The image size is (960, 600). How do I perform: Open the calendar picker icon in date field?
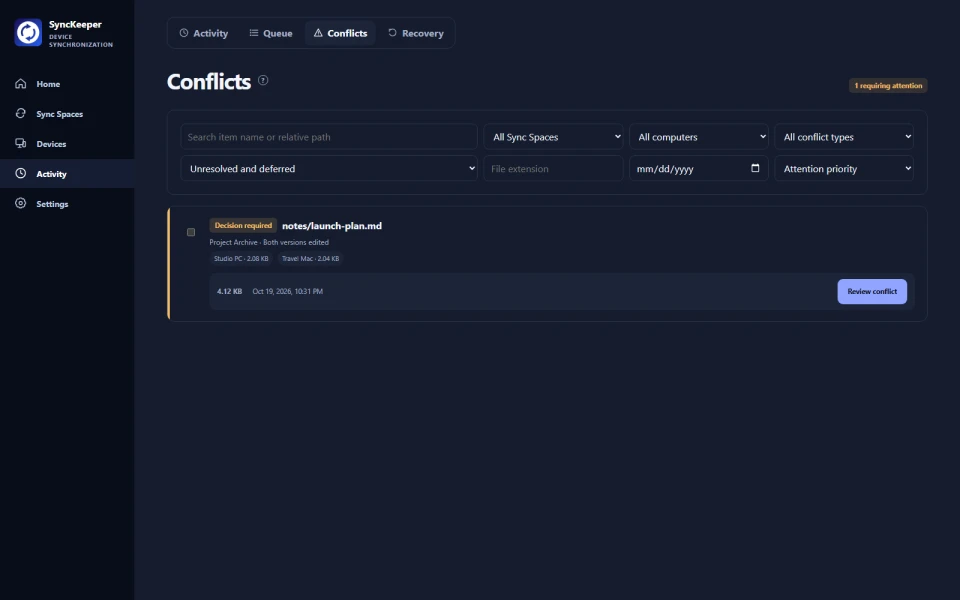click(755, 168)
